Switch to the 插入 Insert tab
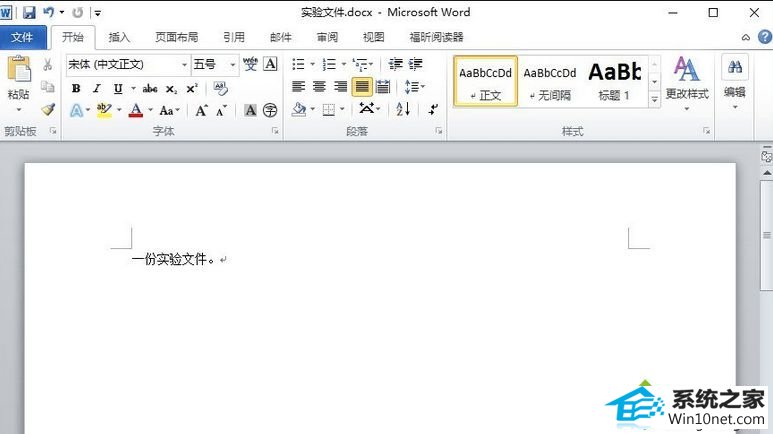 [x=119, y=37]
